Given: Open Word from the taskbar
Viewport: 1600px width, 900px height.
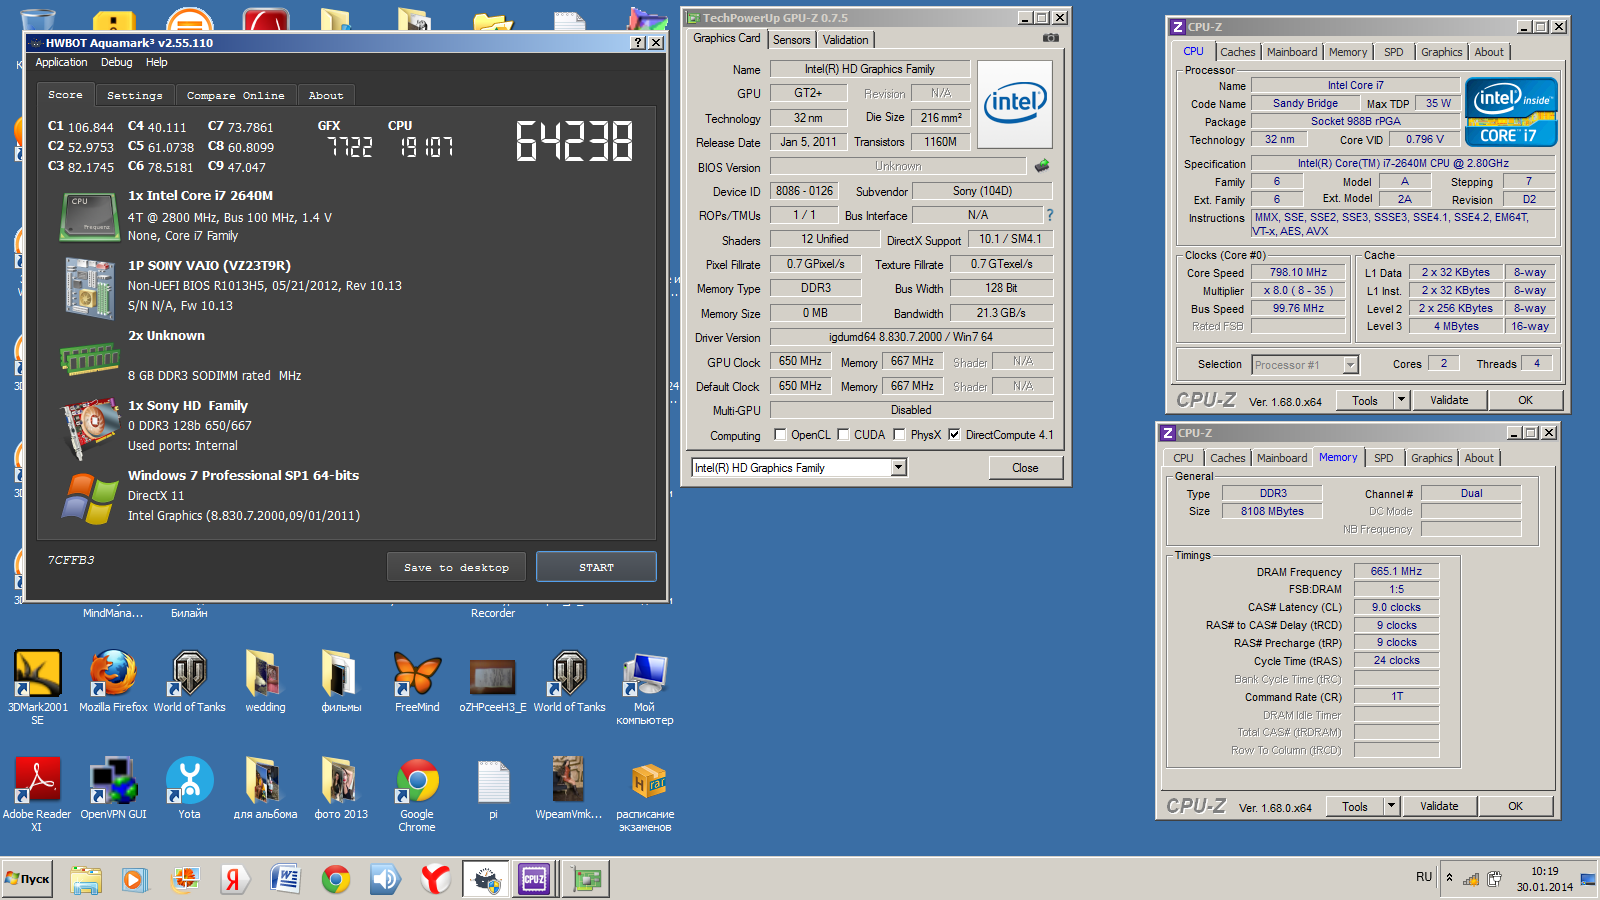Looking at the screenshot, I should [x=285, y=879].
